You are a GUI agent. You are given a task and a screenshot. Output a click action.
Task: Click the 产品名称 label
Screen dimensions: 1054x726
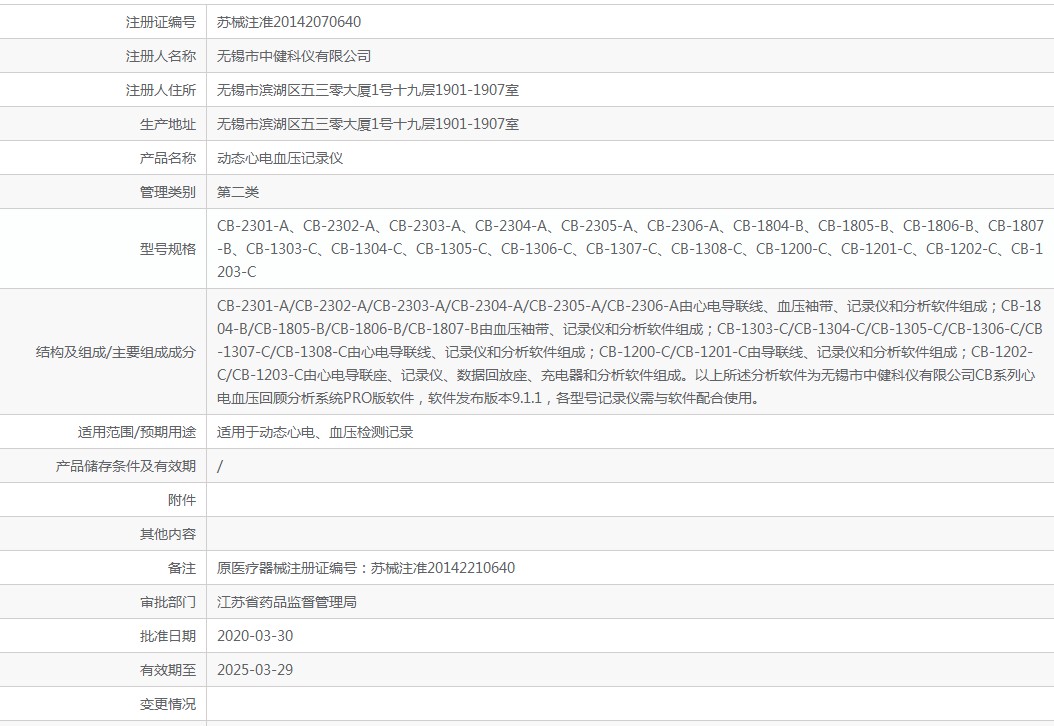168,158
